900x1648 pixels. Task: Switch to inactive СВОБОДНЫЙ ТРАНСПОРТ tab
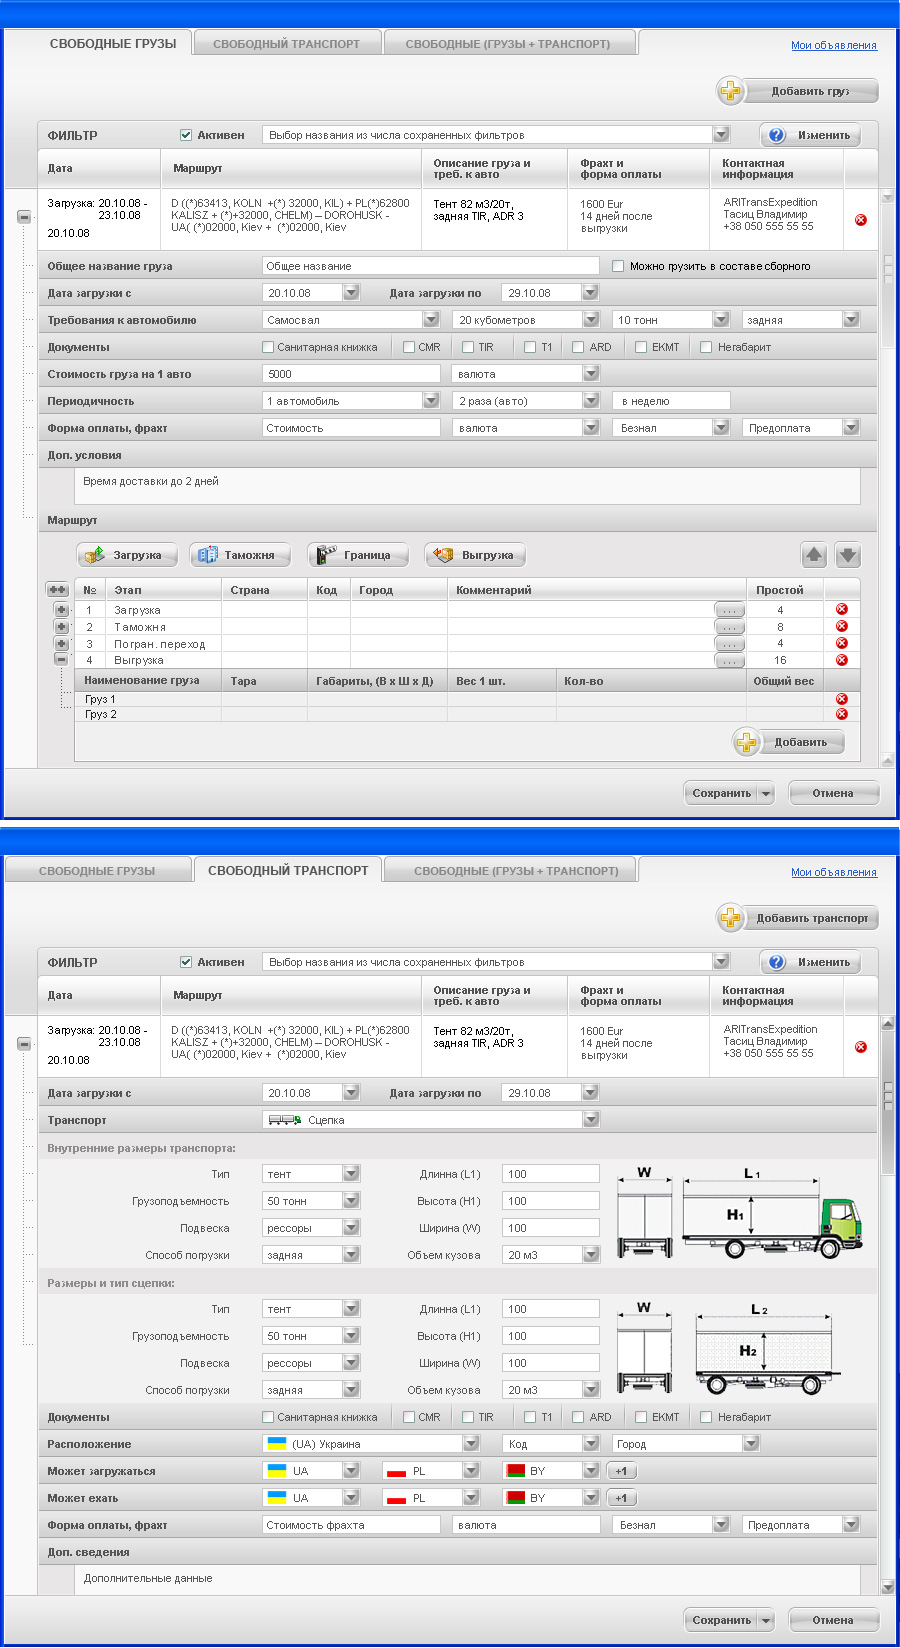pyautogui.click(x=286, y=44)
